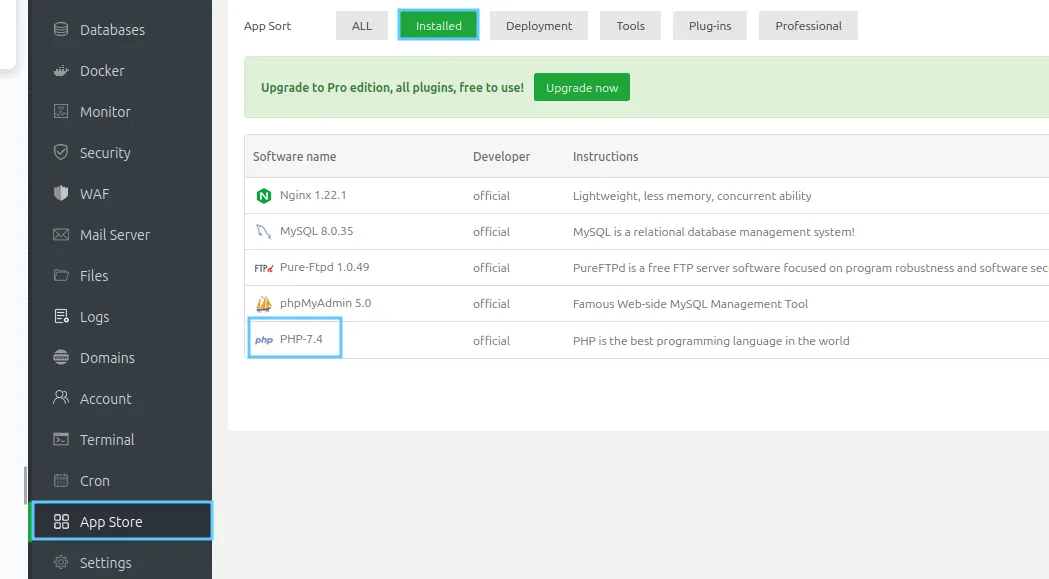Click the Cron calendar icon

pyautogui.click(x=61, y=480)
